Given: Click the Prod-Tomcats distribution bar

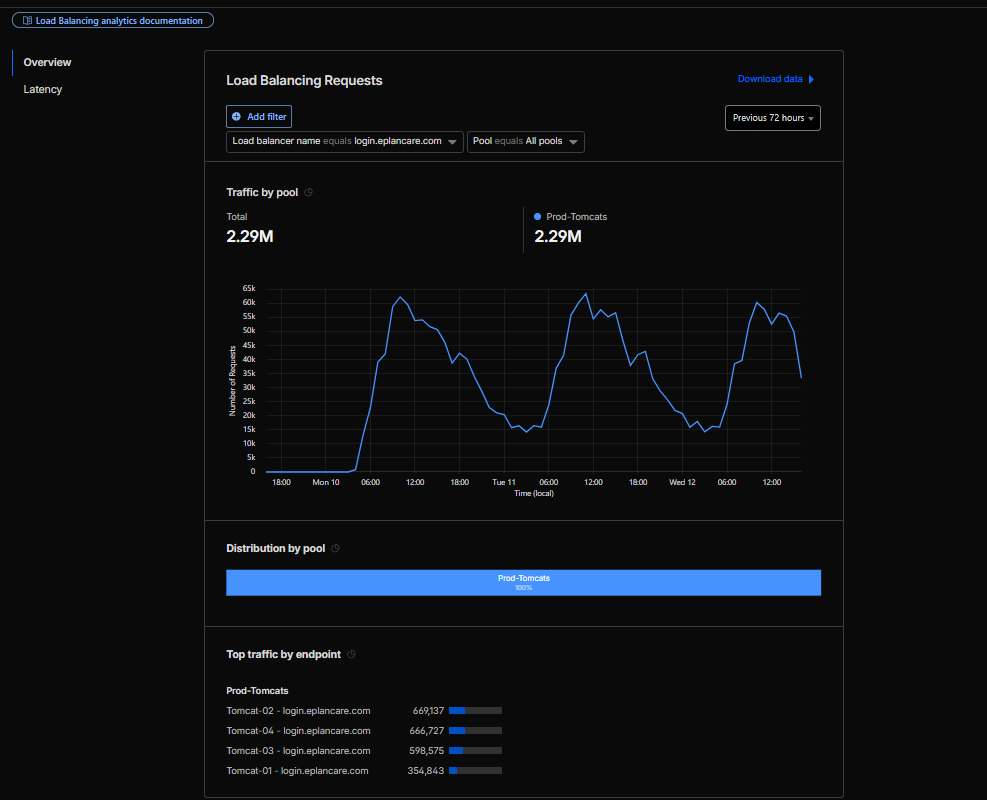Looking at the screenshot, I should [x=523, y=582].
